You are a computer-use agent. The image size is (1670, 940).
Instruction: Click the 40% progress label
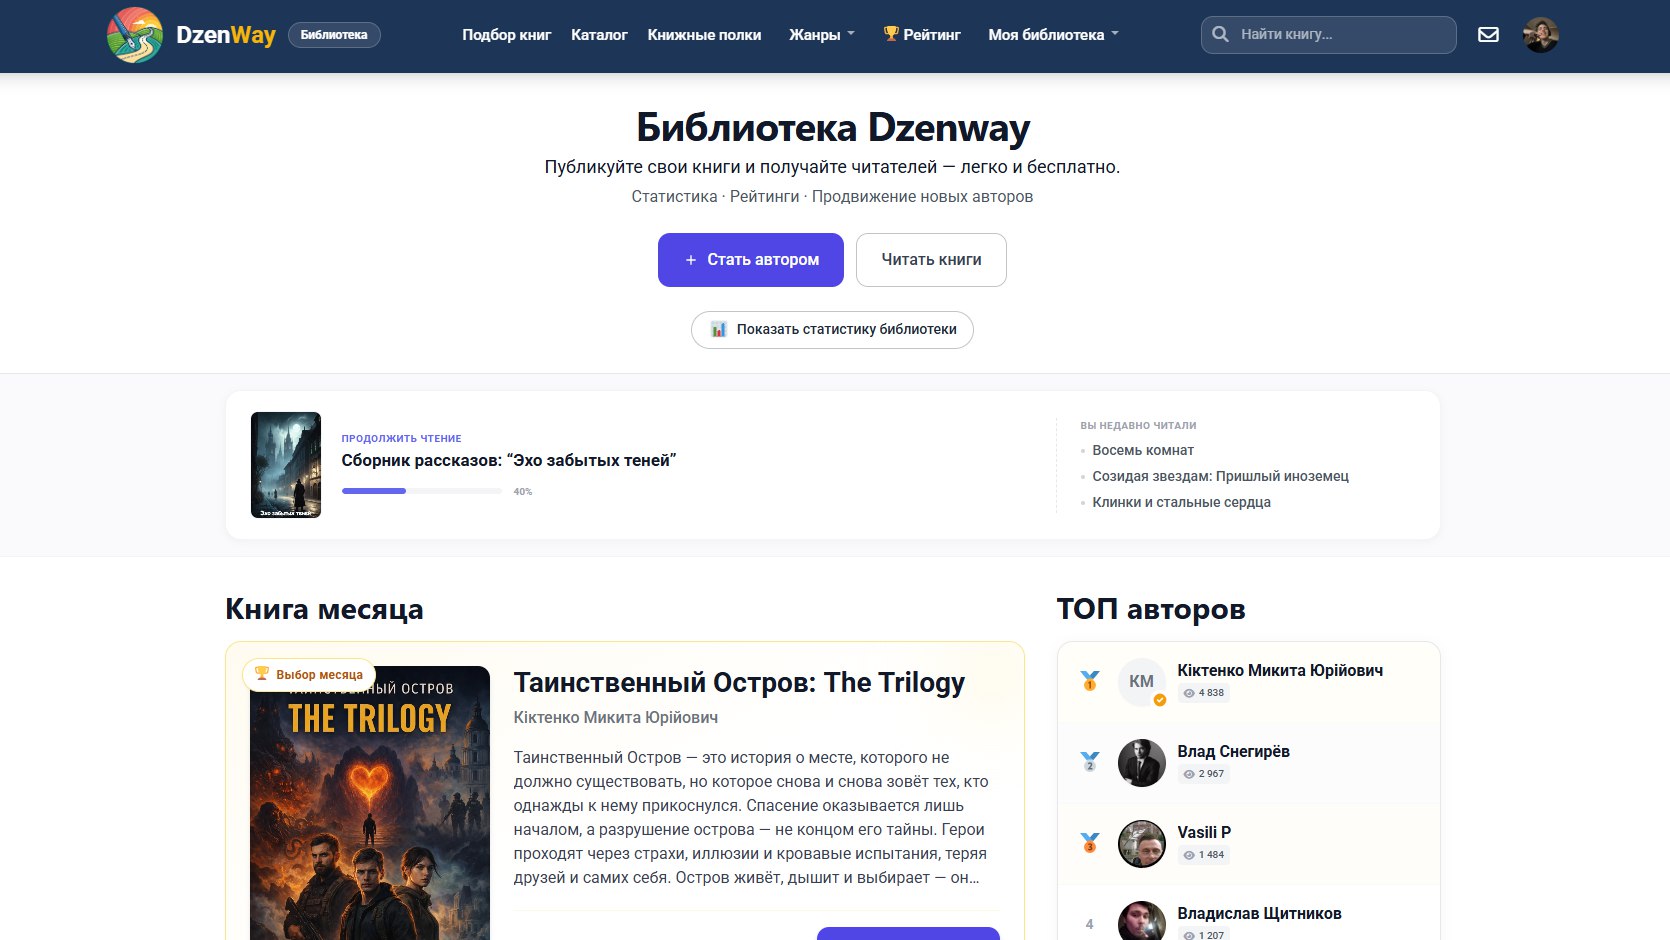click(x=523, y=492)
